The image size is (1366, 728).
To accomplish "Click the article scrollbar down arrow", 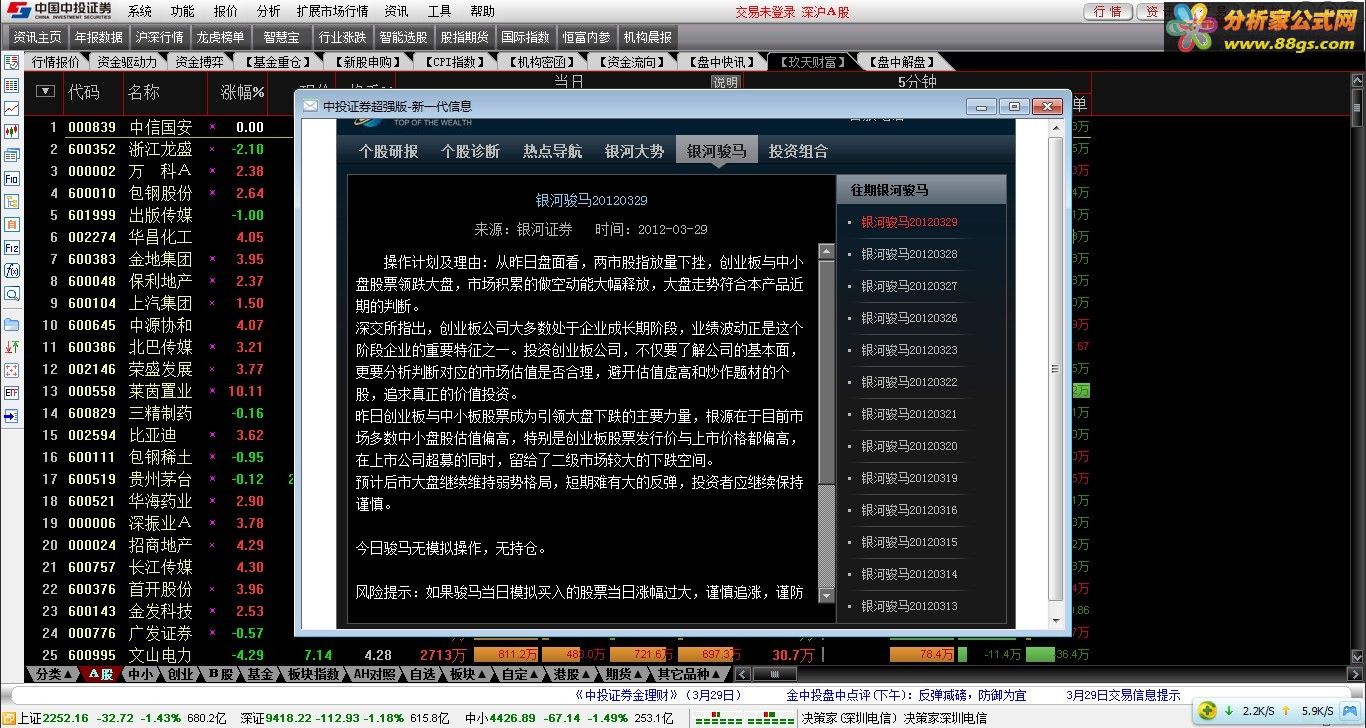I will coord(826,596).
